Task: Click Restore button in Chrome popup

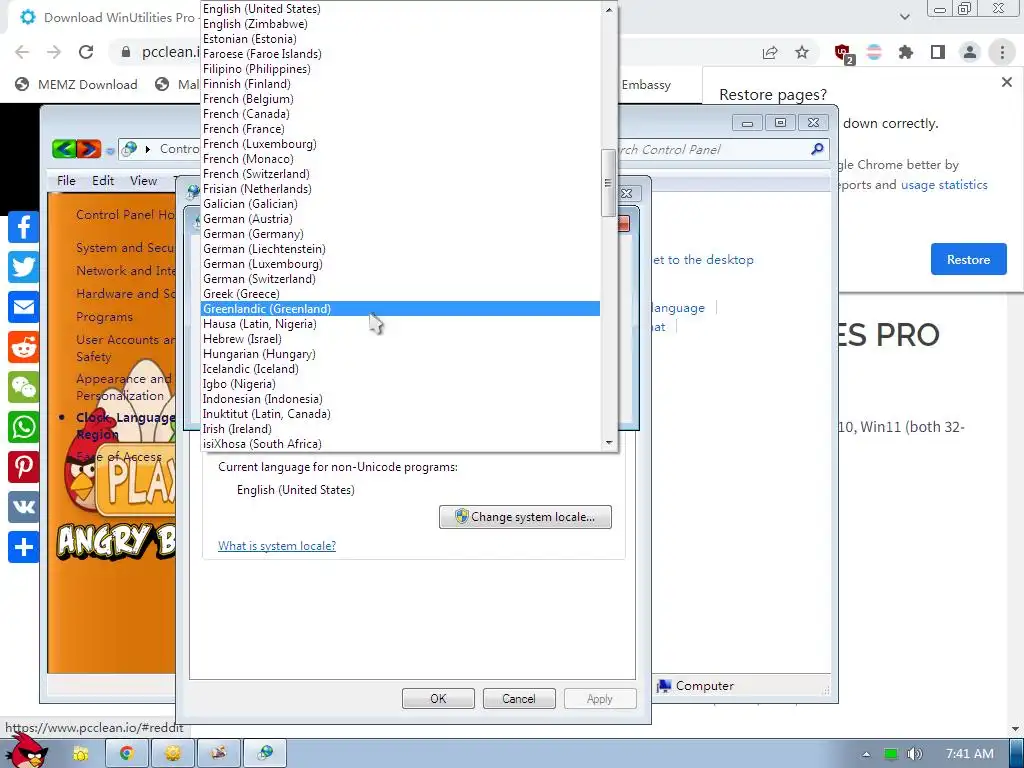Action: pos(968,259)
